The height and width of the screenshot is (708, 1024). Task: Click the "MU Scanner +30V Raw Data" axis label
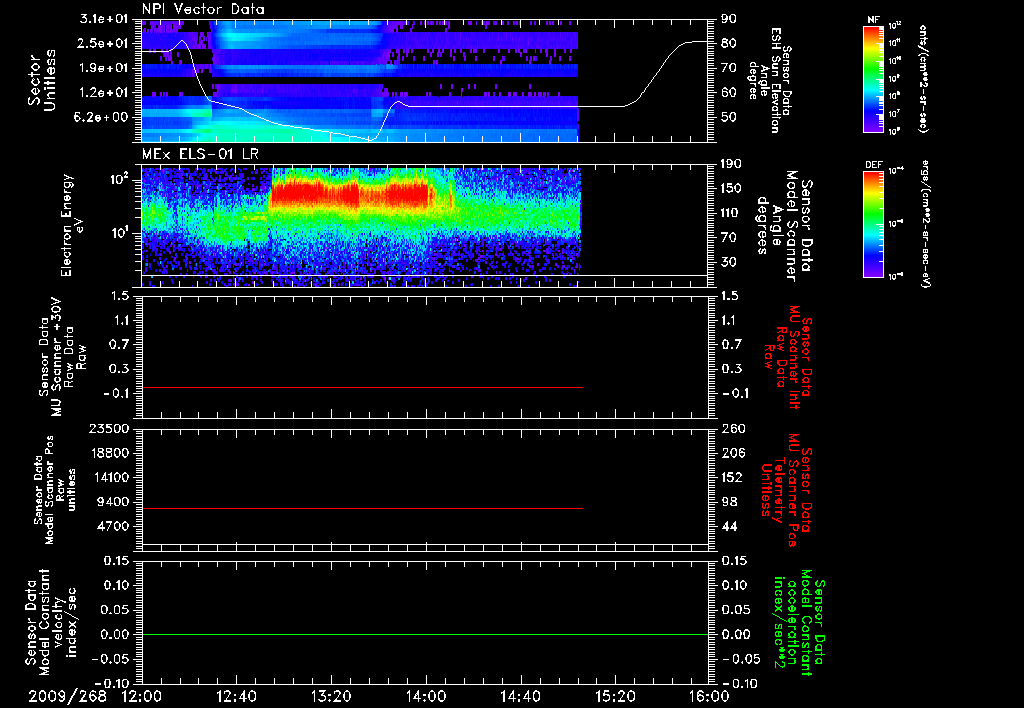[x=63, y=357]
